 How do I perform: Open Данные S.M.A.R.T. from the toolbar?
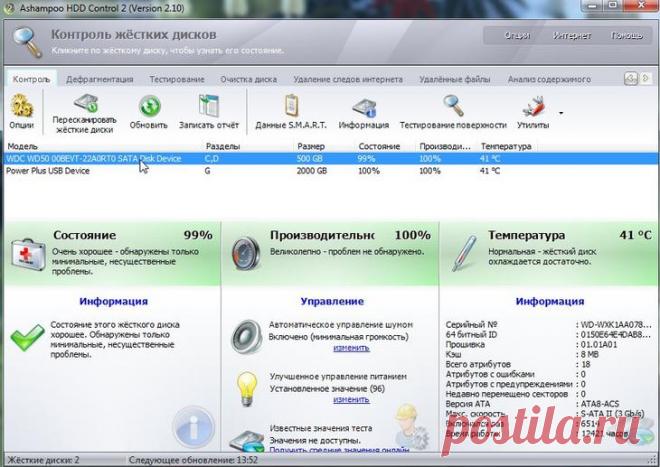(x=291, y=105)
